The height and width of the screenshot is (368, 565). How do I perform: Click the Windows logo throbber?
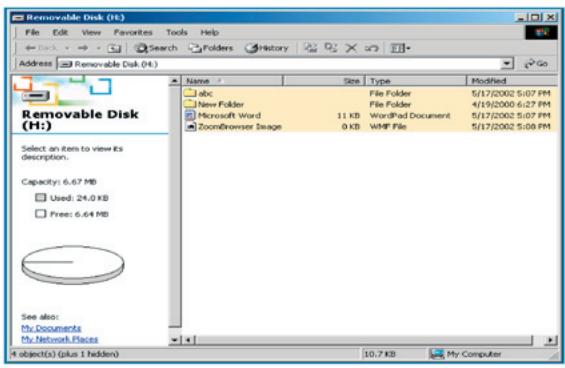(541, 32)
